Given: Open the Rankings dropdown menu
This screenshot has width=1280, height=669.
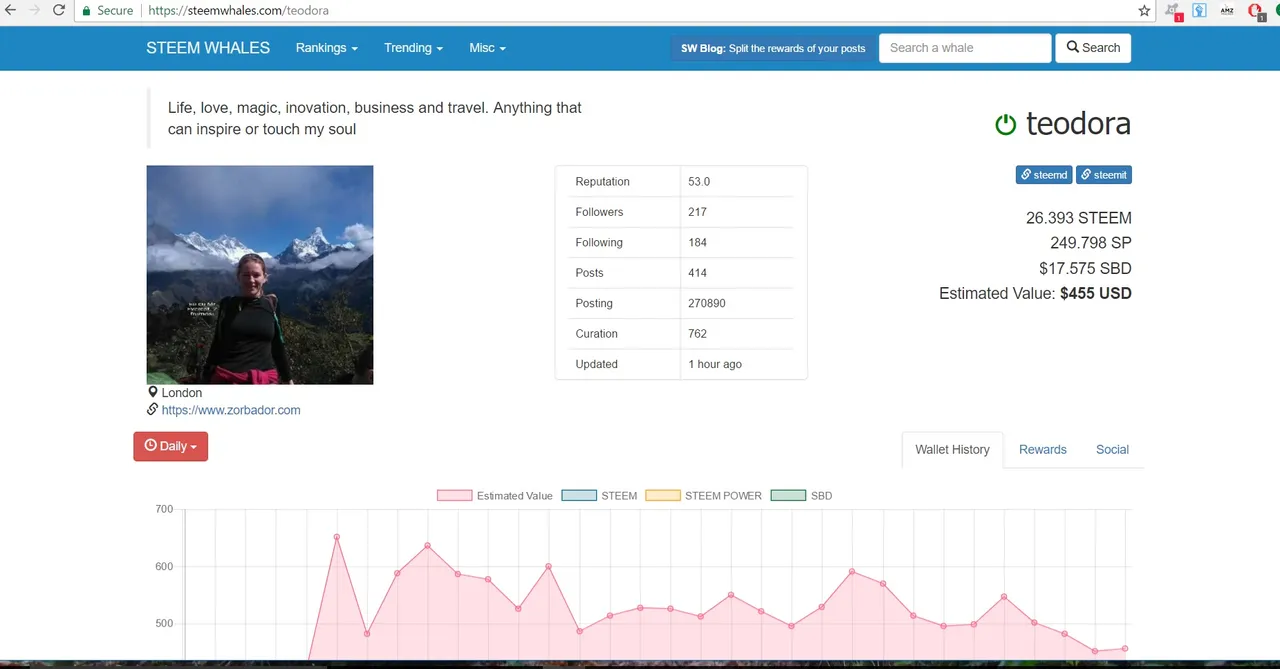Looking at the screenshot, I should tap(326, 48).
